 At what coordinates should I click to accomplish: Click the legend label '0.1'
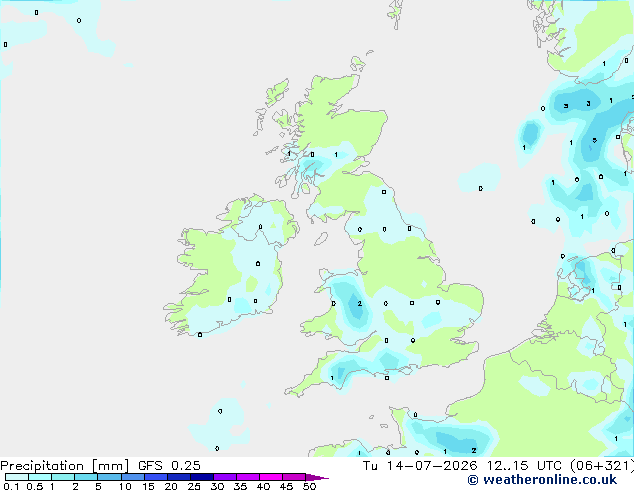pos(11,486)
